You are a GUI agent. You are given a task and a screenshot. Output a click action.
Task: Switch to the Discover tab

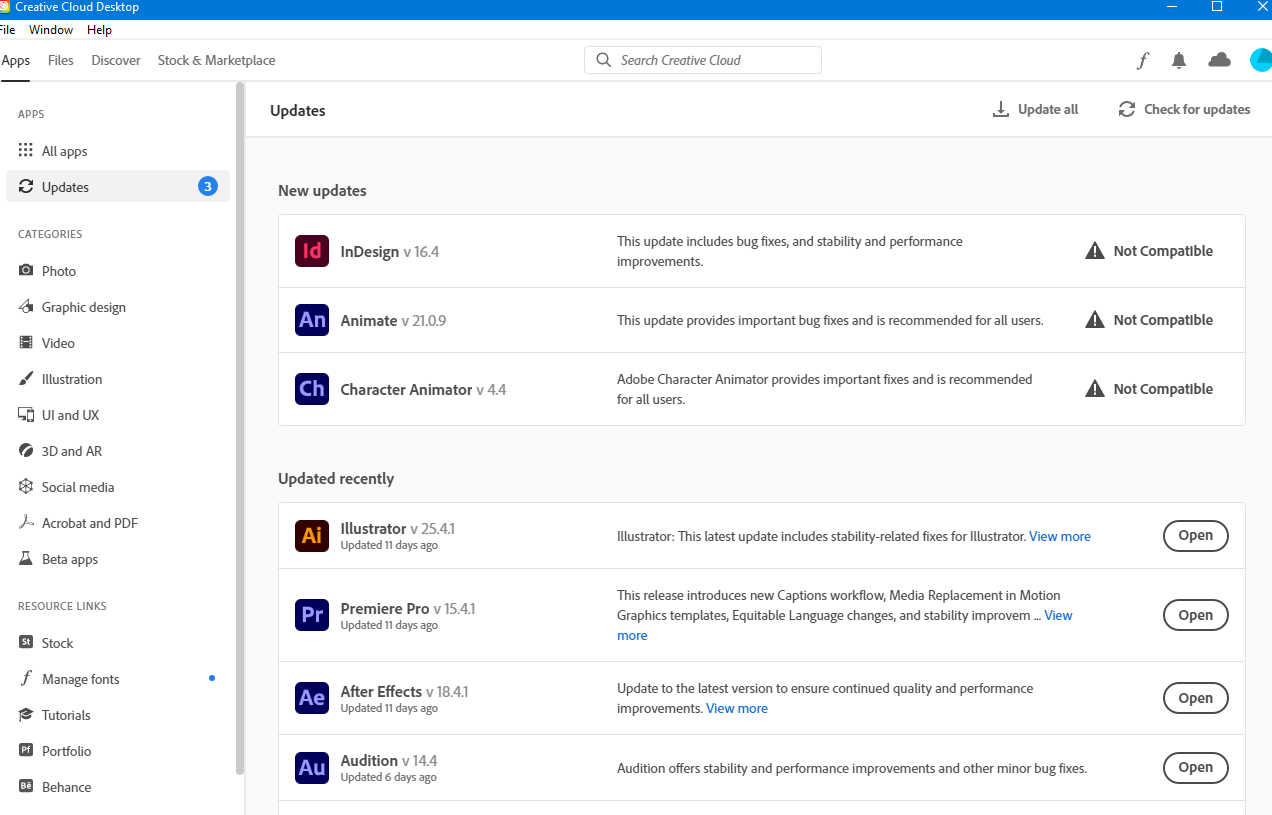coord(115,60)
